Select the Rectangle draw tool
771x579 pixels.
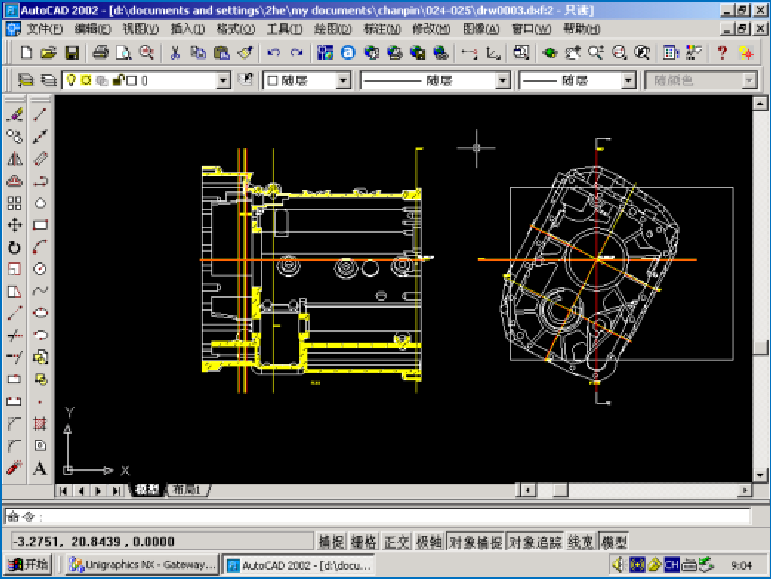(41, 225)
